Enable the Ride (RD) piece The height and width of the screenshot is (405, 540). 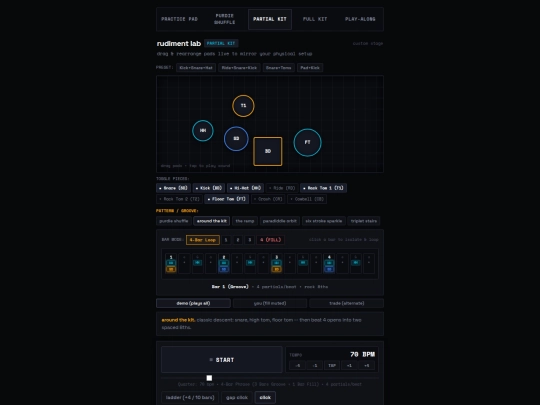[282, 188]
